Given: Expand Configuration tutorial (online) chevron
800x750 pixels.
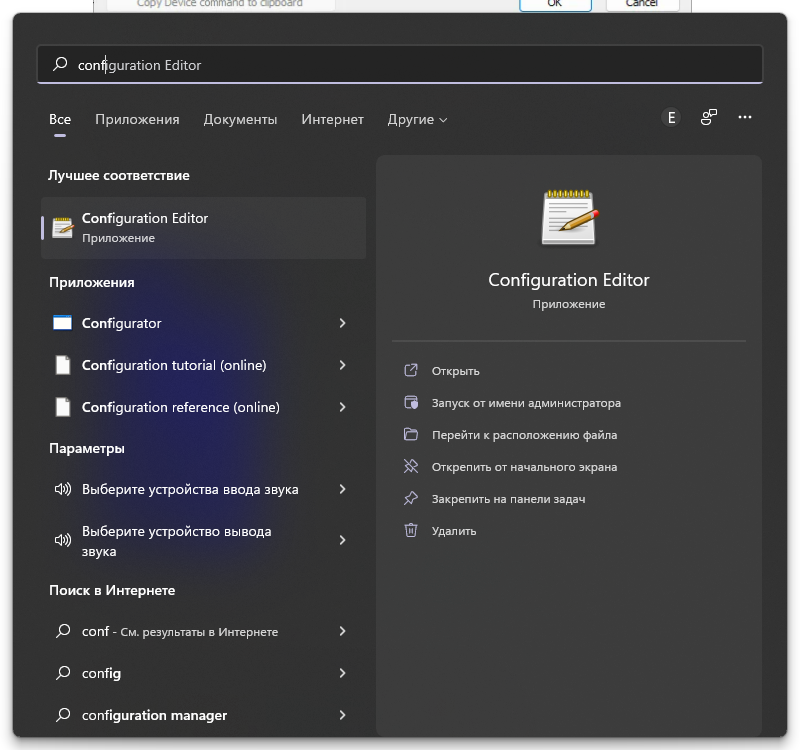Looking at the screenshot, I should tap(342, 365).
